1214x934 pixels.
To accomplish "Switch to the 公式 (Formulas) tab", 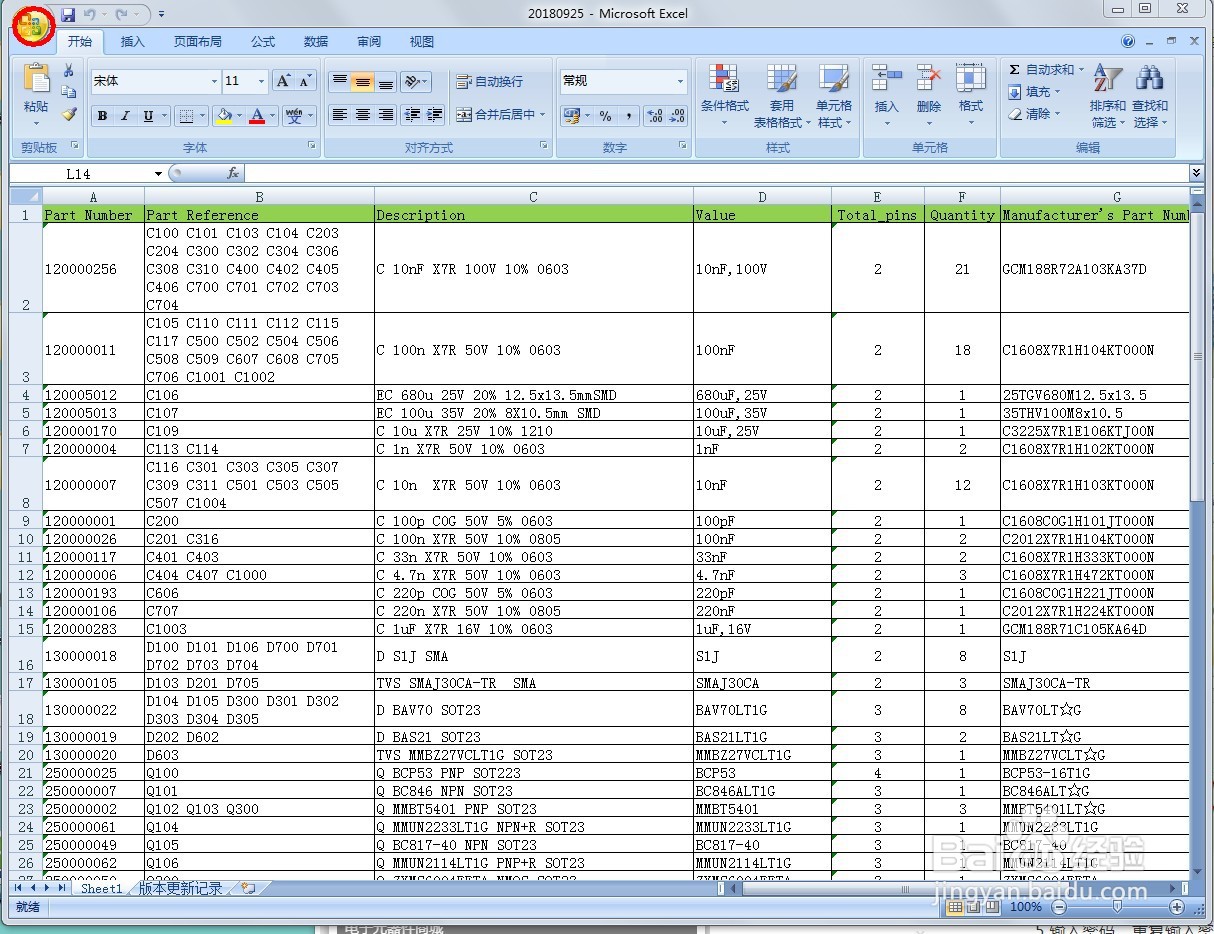I will tap(263, 42).
